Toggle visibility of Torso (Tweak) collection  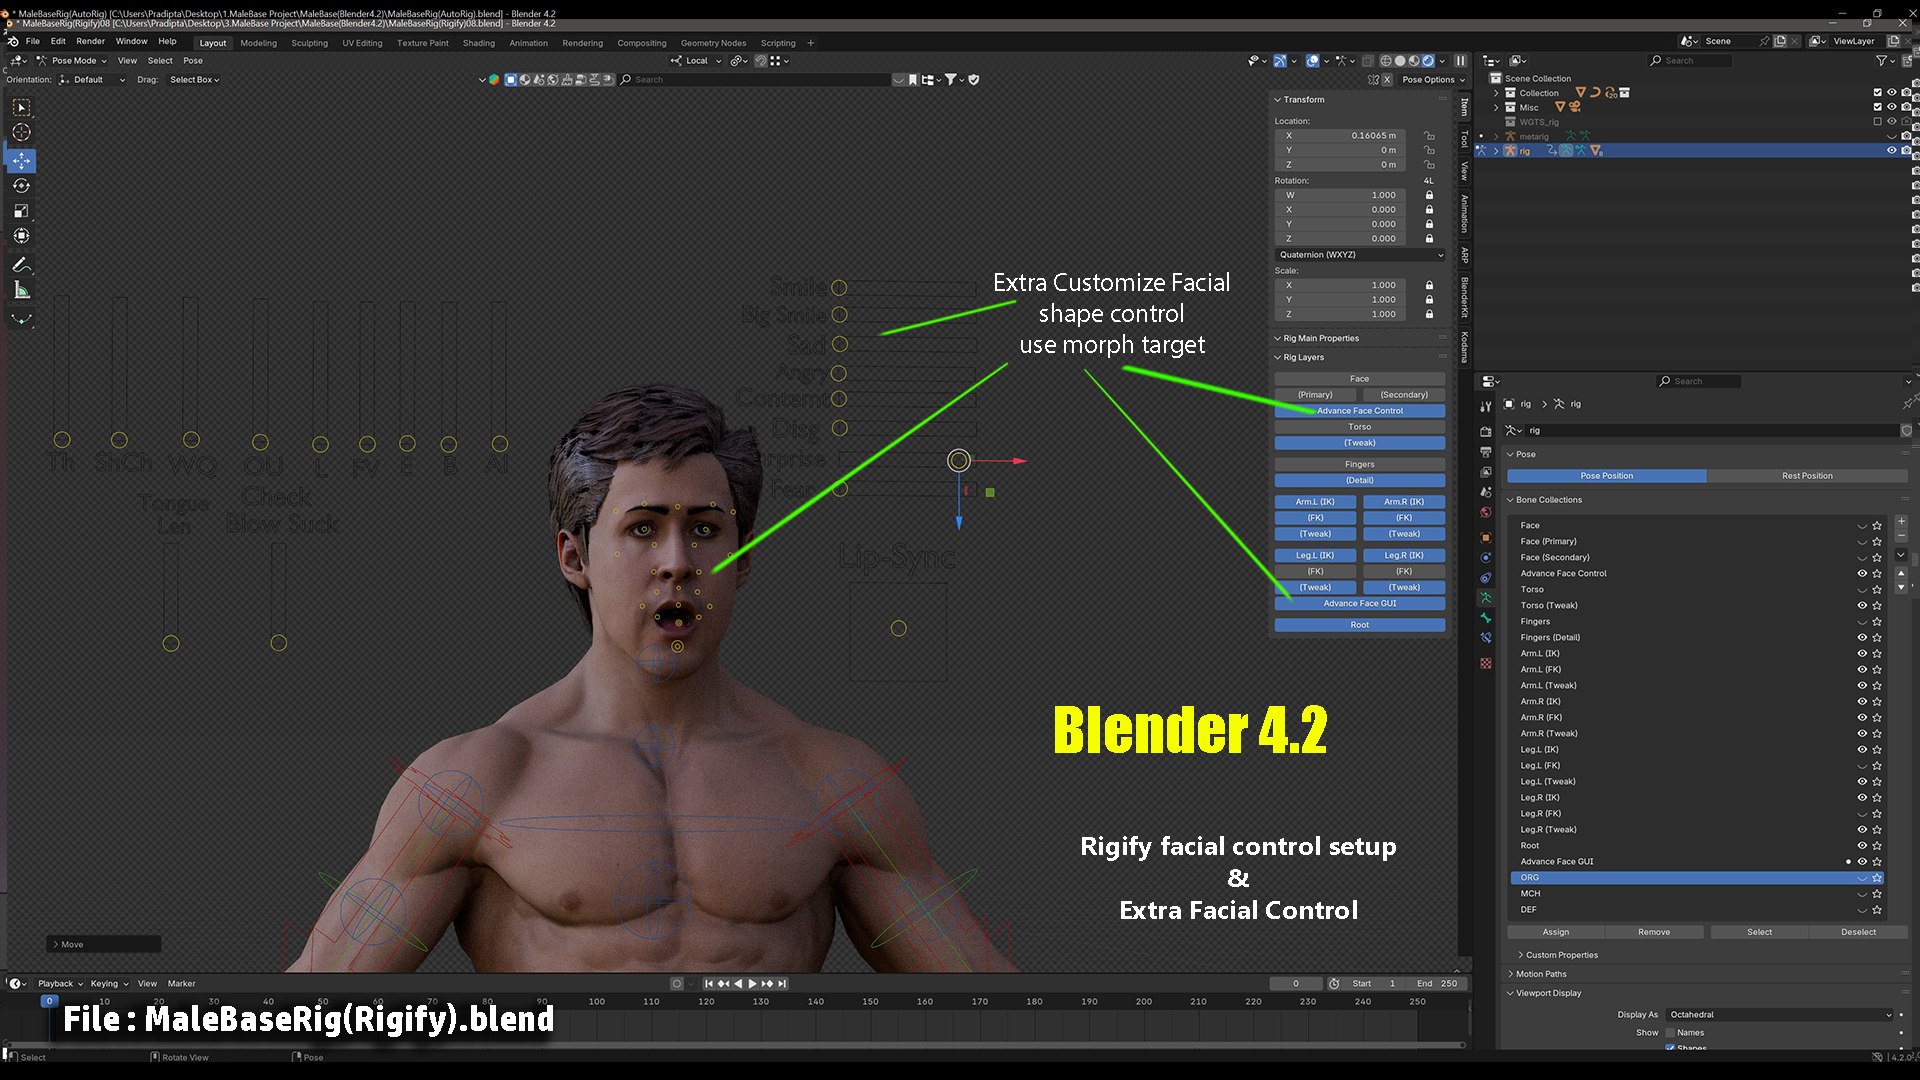point(1862,606)
